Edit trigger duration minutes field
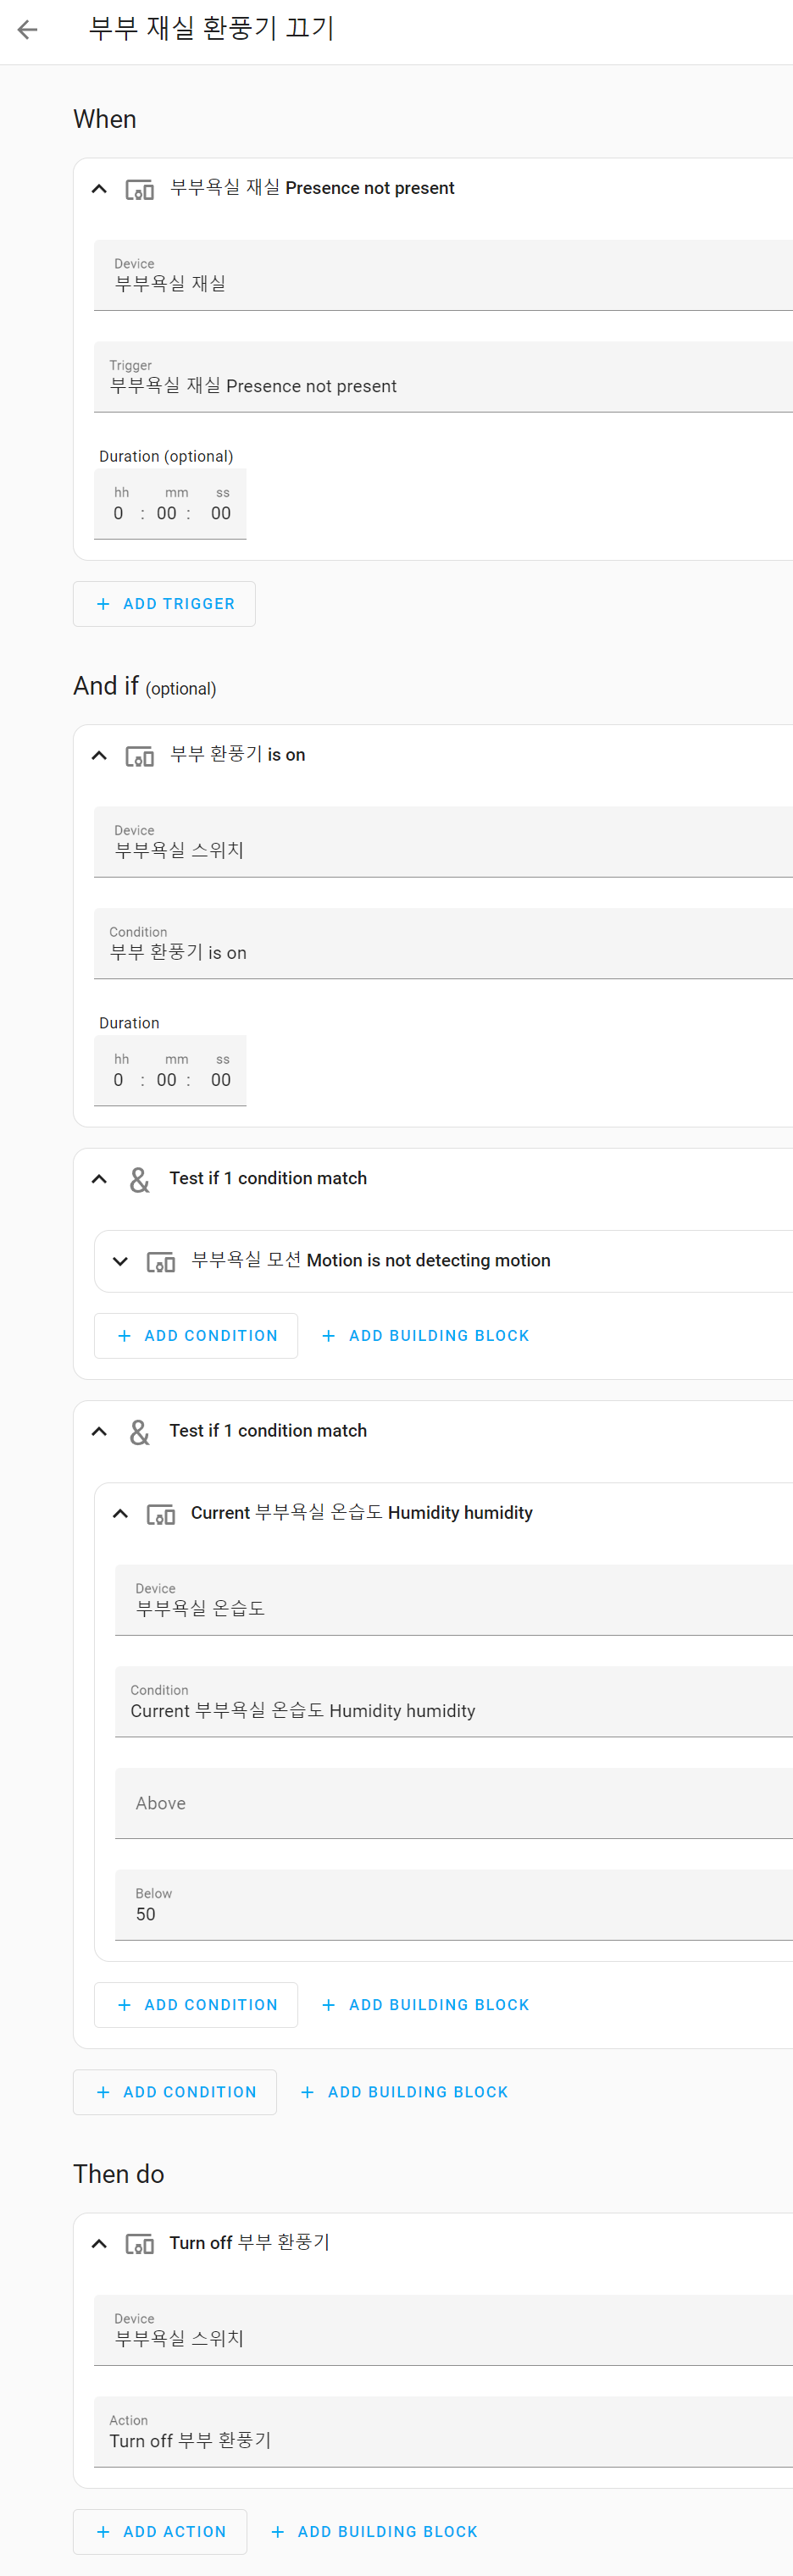Screen dimensions: 793x2576 pyautogui.click(x=167, y=513)
